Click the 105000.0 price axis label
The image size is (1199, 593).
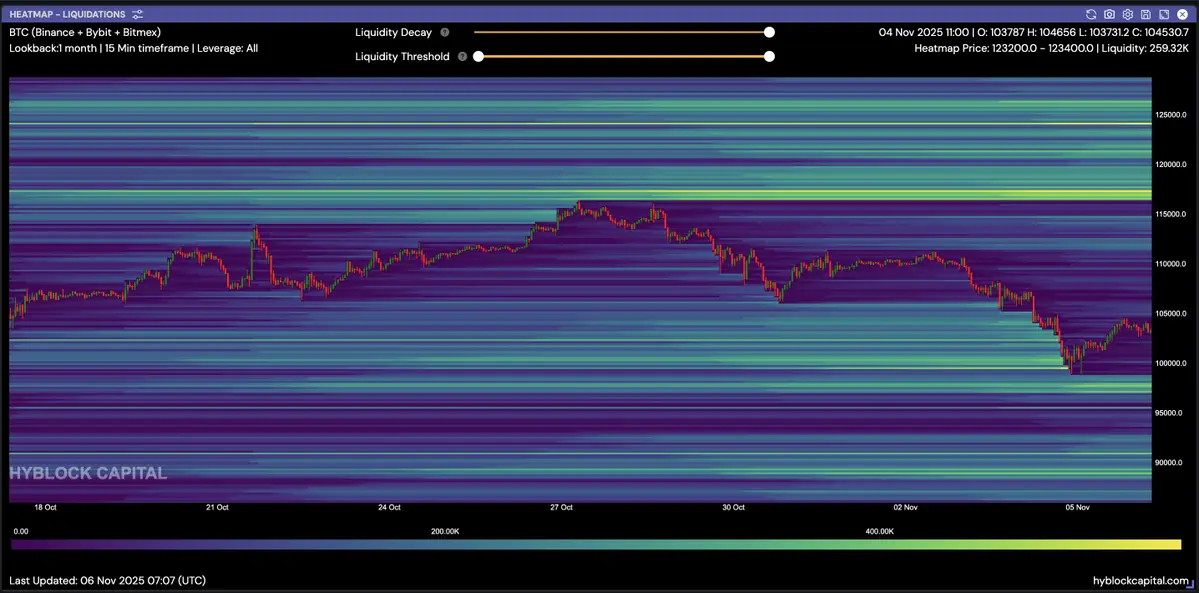(x=1171, y=314)
